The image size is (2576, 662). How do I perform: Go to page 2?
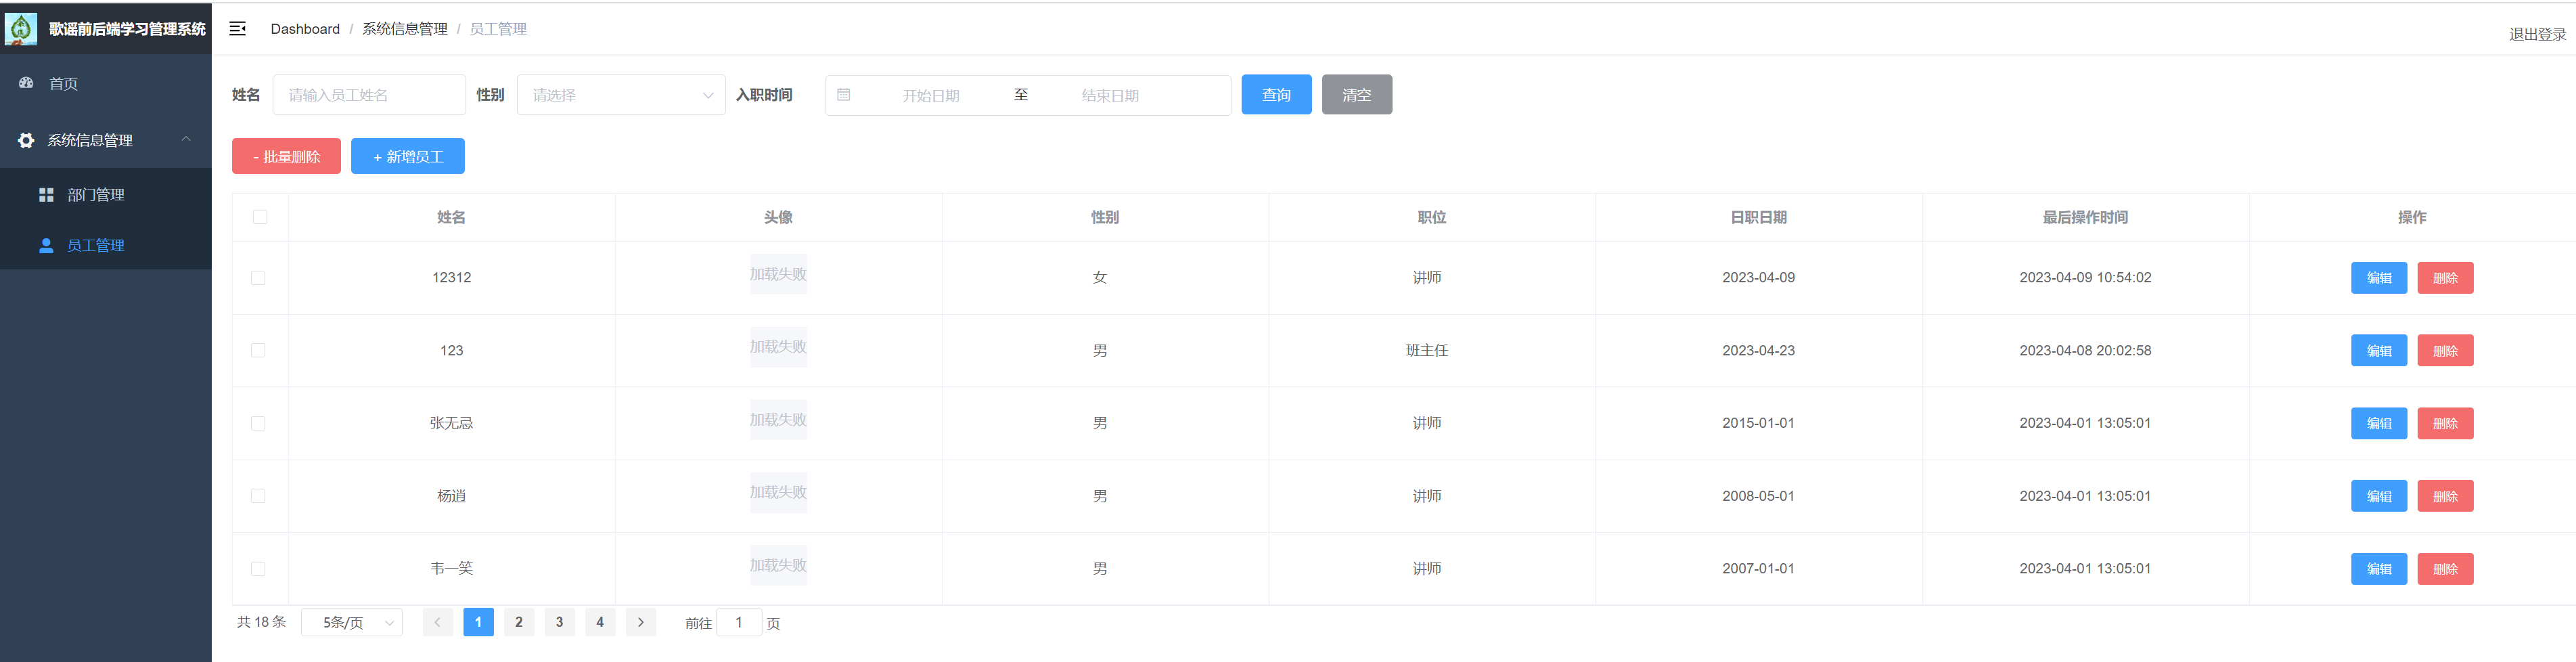click(519, 622)
